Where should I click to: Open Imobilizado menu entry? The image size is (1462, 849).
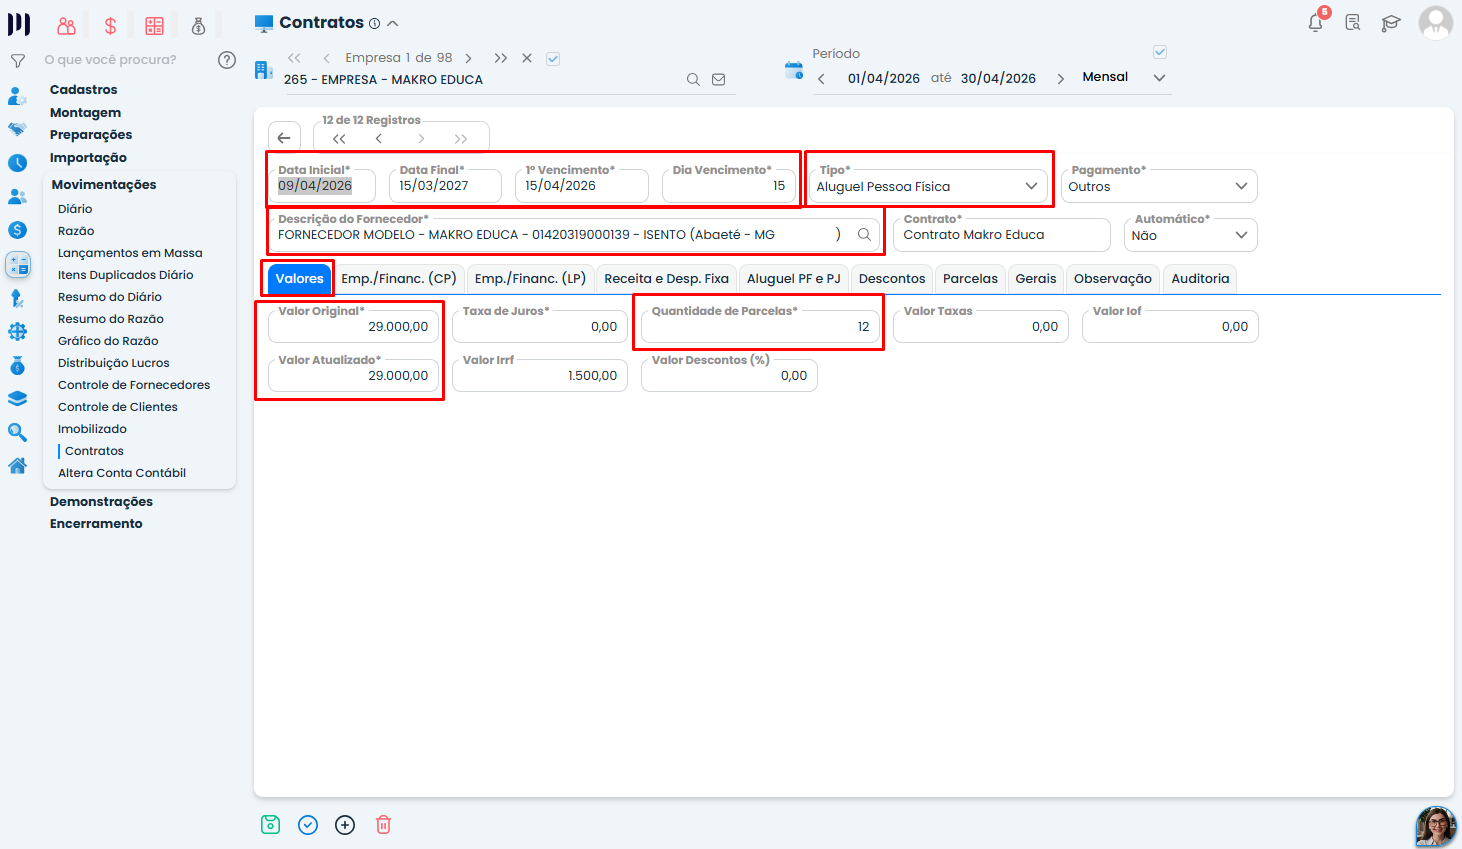click(x=92, y=429)
